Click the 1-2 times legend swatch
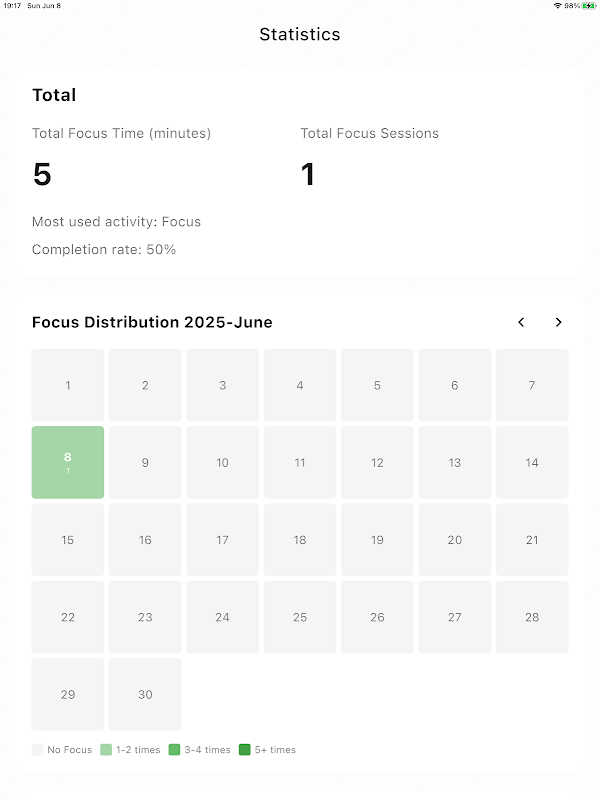Viewport: 600px width, 800px height. [106, 750]
